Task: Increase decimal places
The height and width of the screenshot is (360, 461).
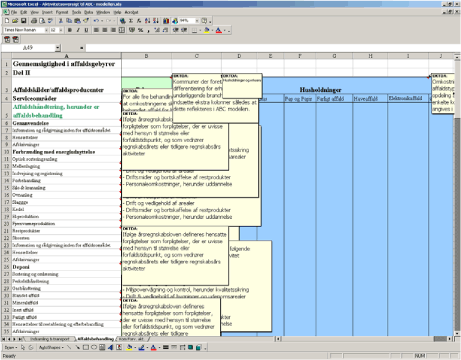Action: click(x=157, y=30)
